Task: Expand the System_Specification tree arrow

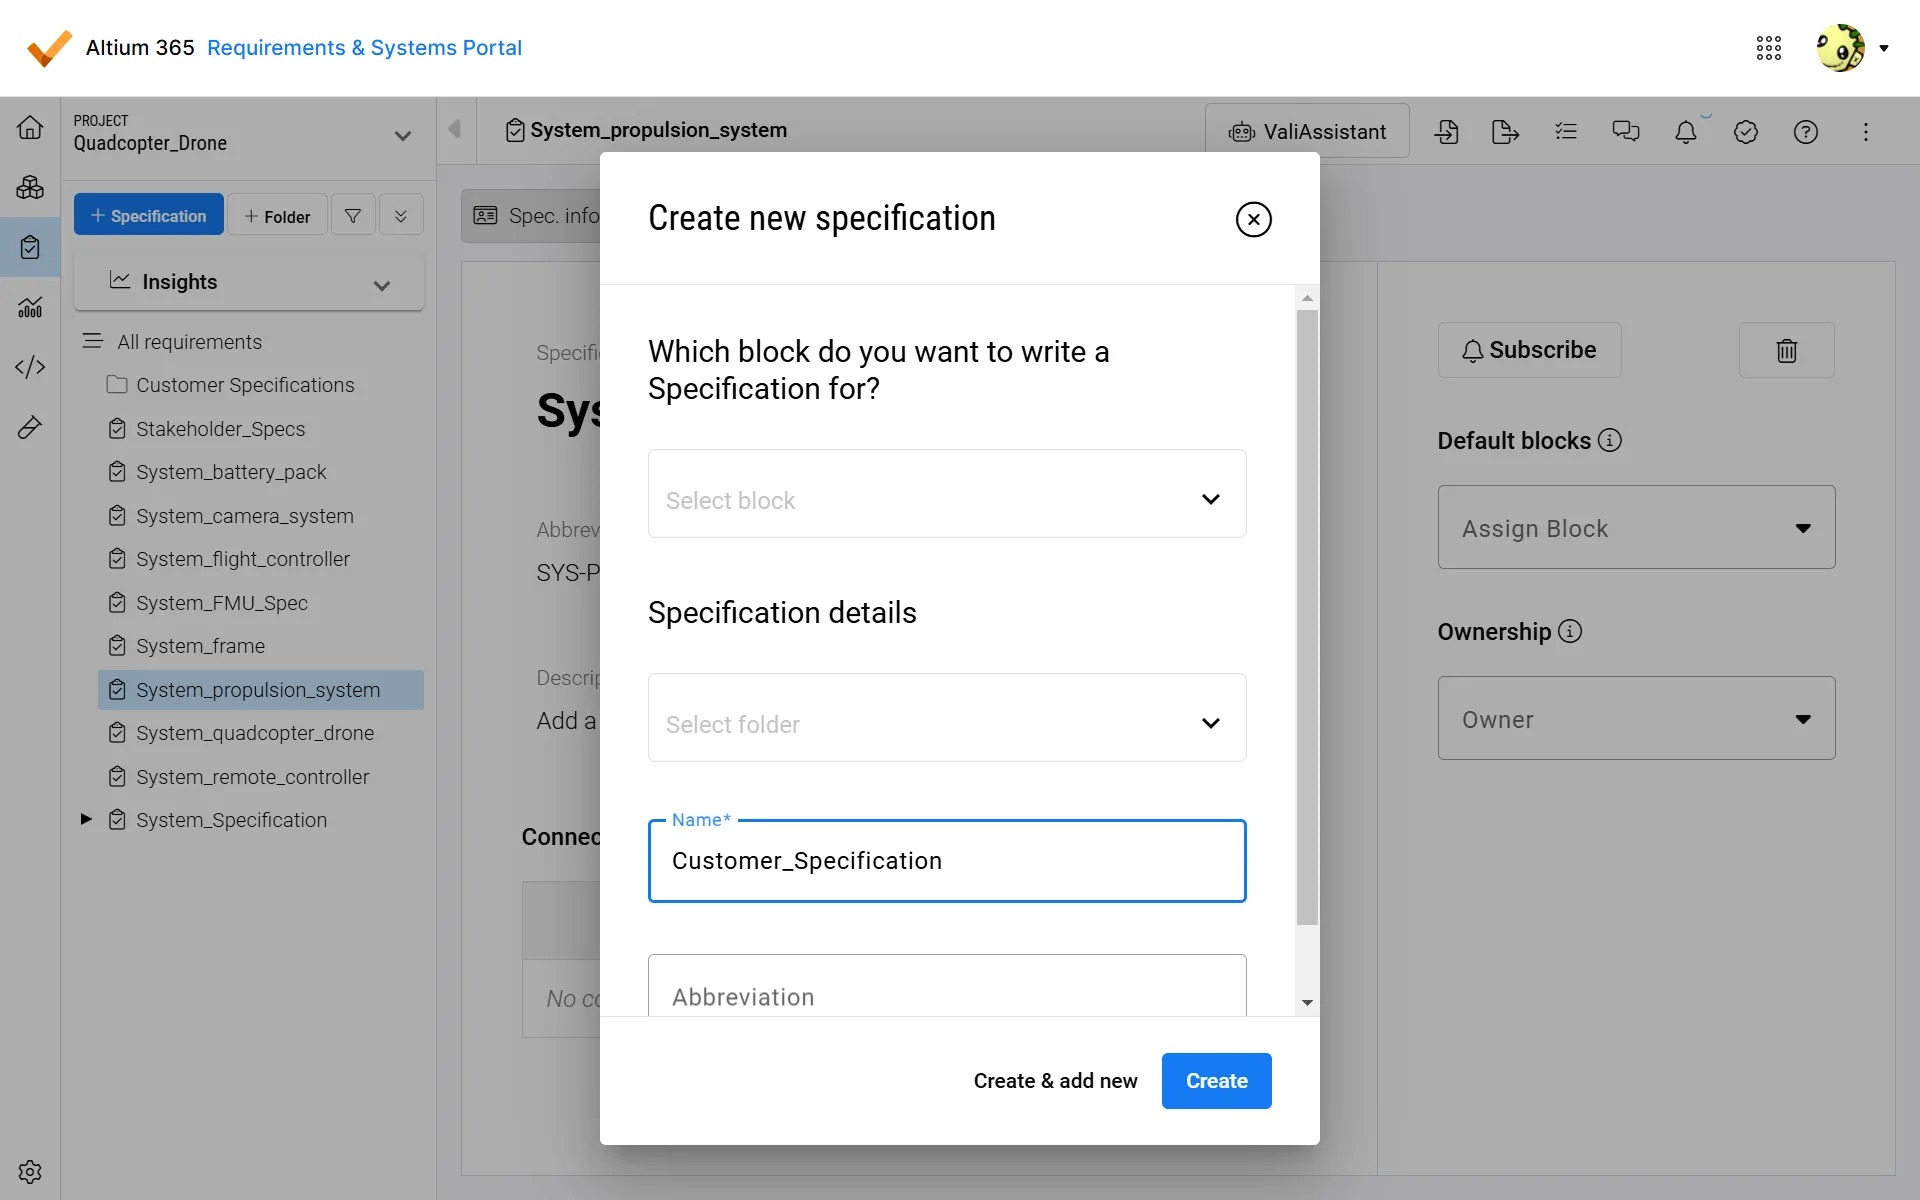Action: [86, 819]
